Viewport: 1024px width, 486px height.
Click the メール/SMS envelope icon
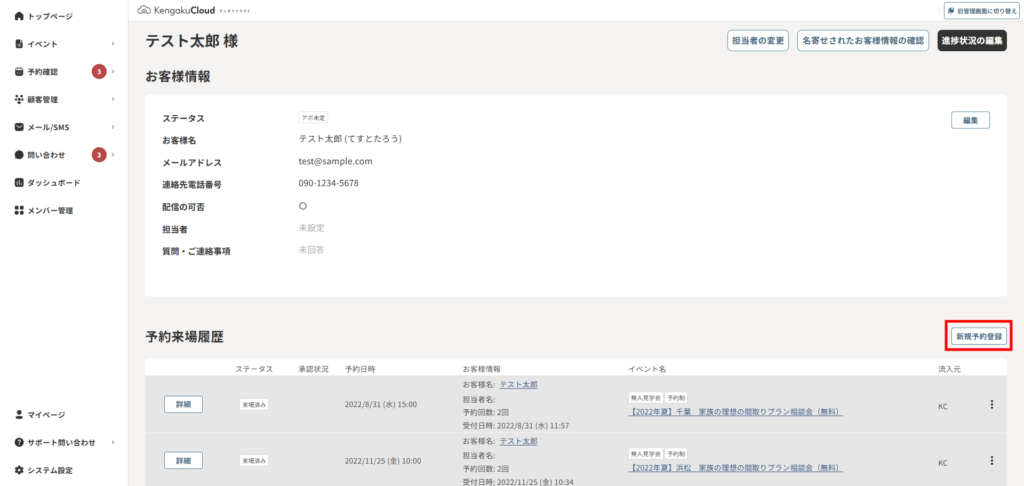[x=19, y=127]
